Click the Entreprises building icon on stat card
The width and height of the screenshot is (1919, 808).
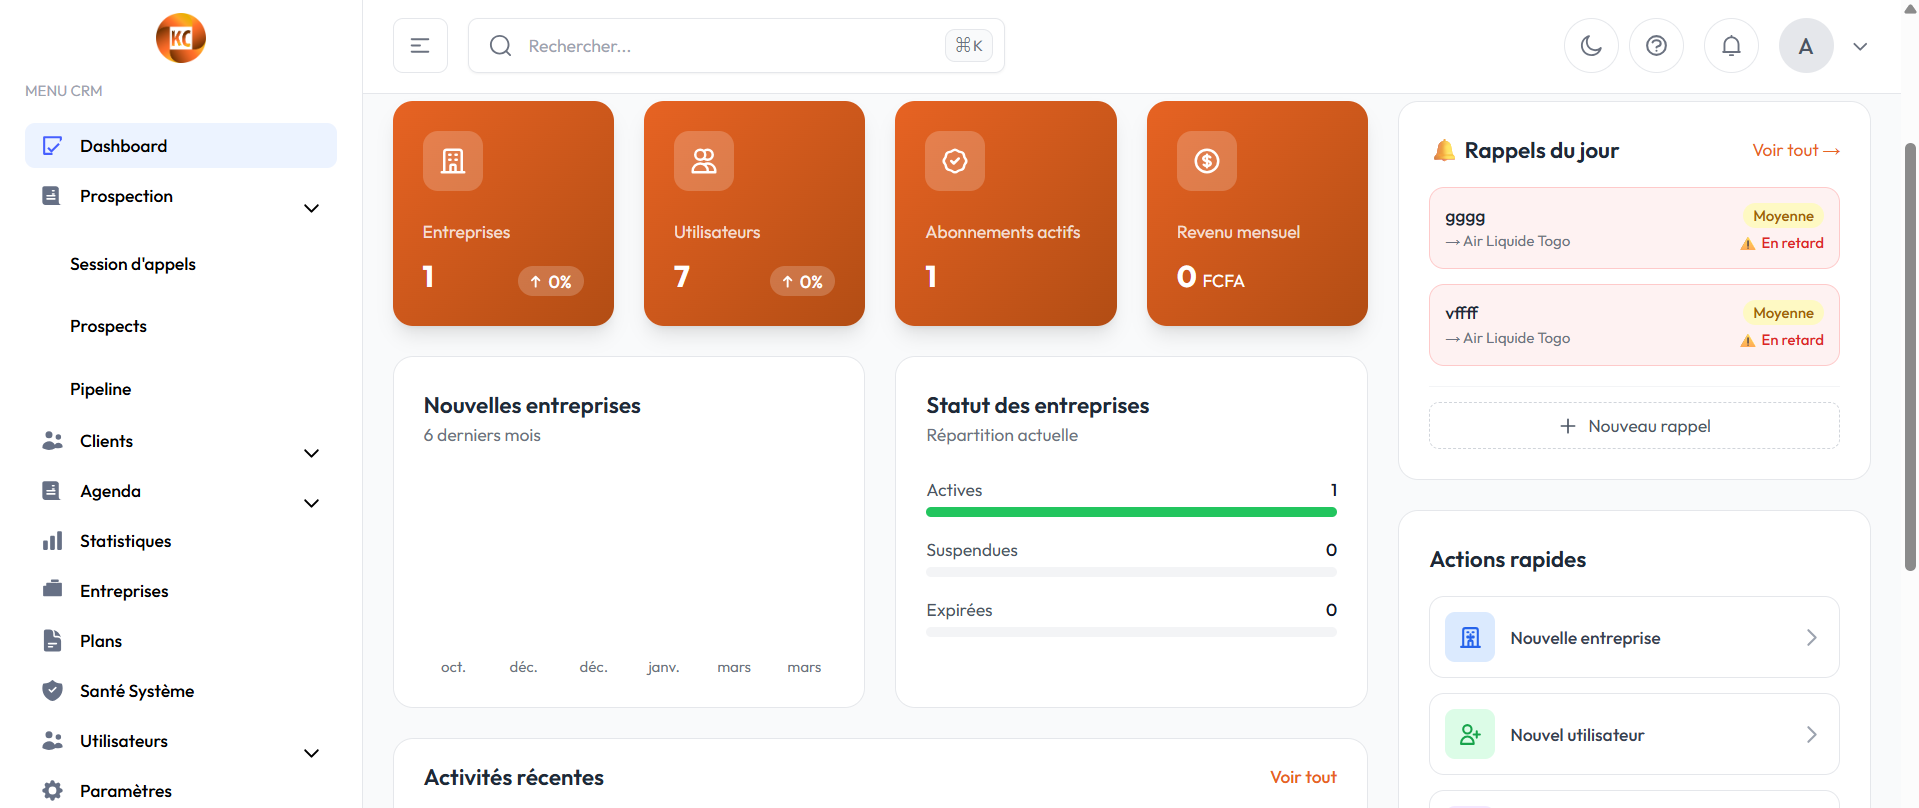tap(453, 161)
